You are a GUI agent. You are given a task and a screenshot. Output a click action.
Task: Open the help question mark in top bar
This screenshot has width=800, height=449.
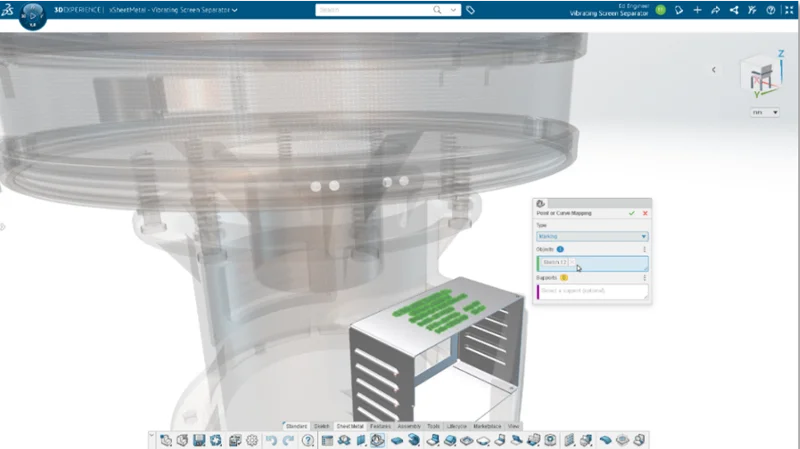click(770, 10)
